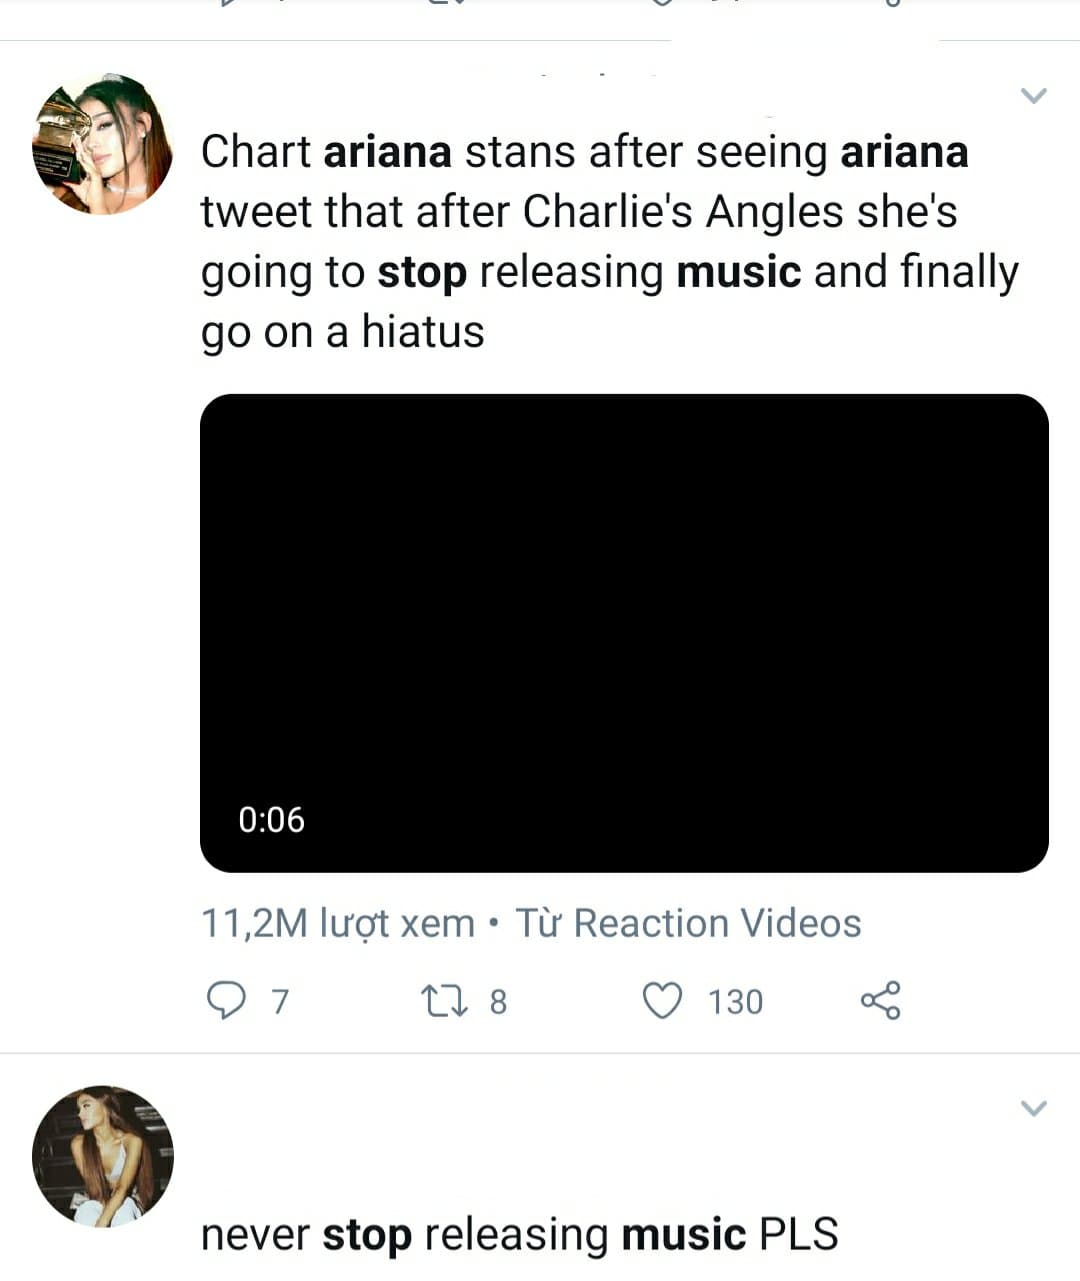
Task: Expand chevron on 'never stop releasing' tweet
Action: [x=1033, y=1108]
